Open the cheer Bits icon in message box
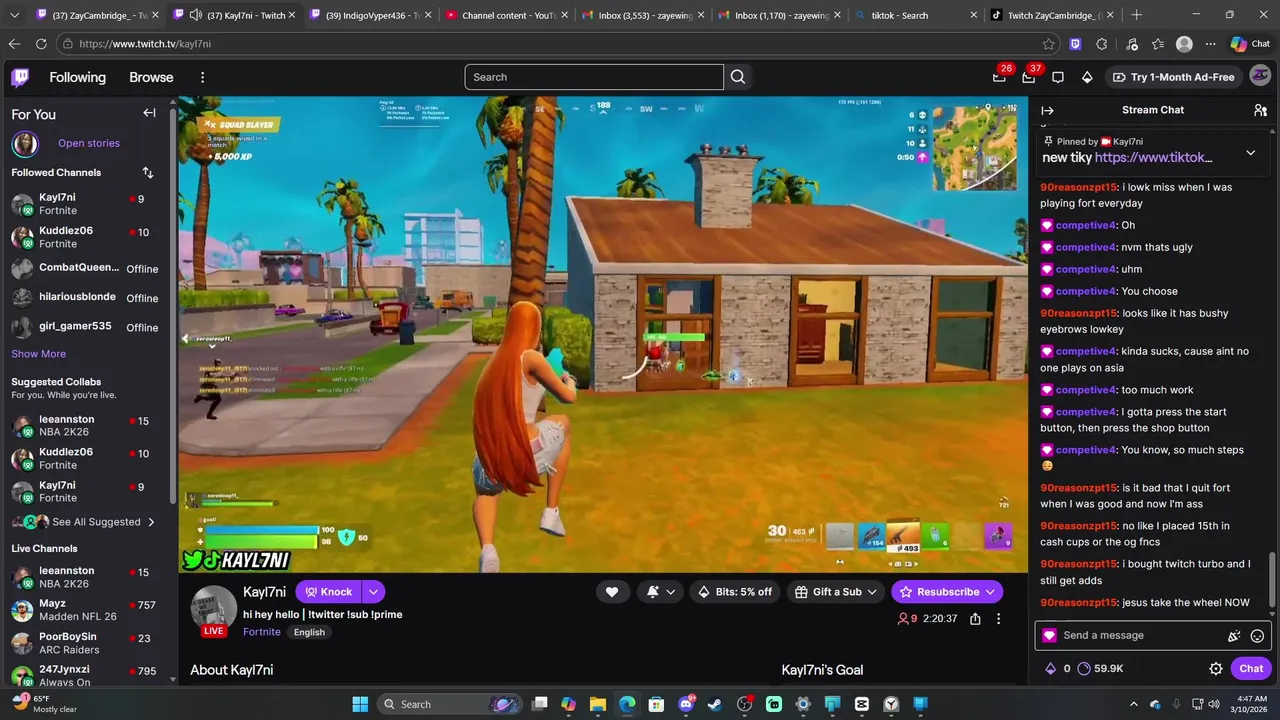Image resolution: width=1280 pixels, height=720 pixels. pos(1234,636)
